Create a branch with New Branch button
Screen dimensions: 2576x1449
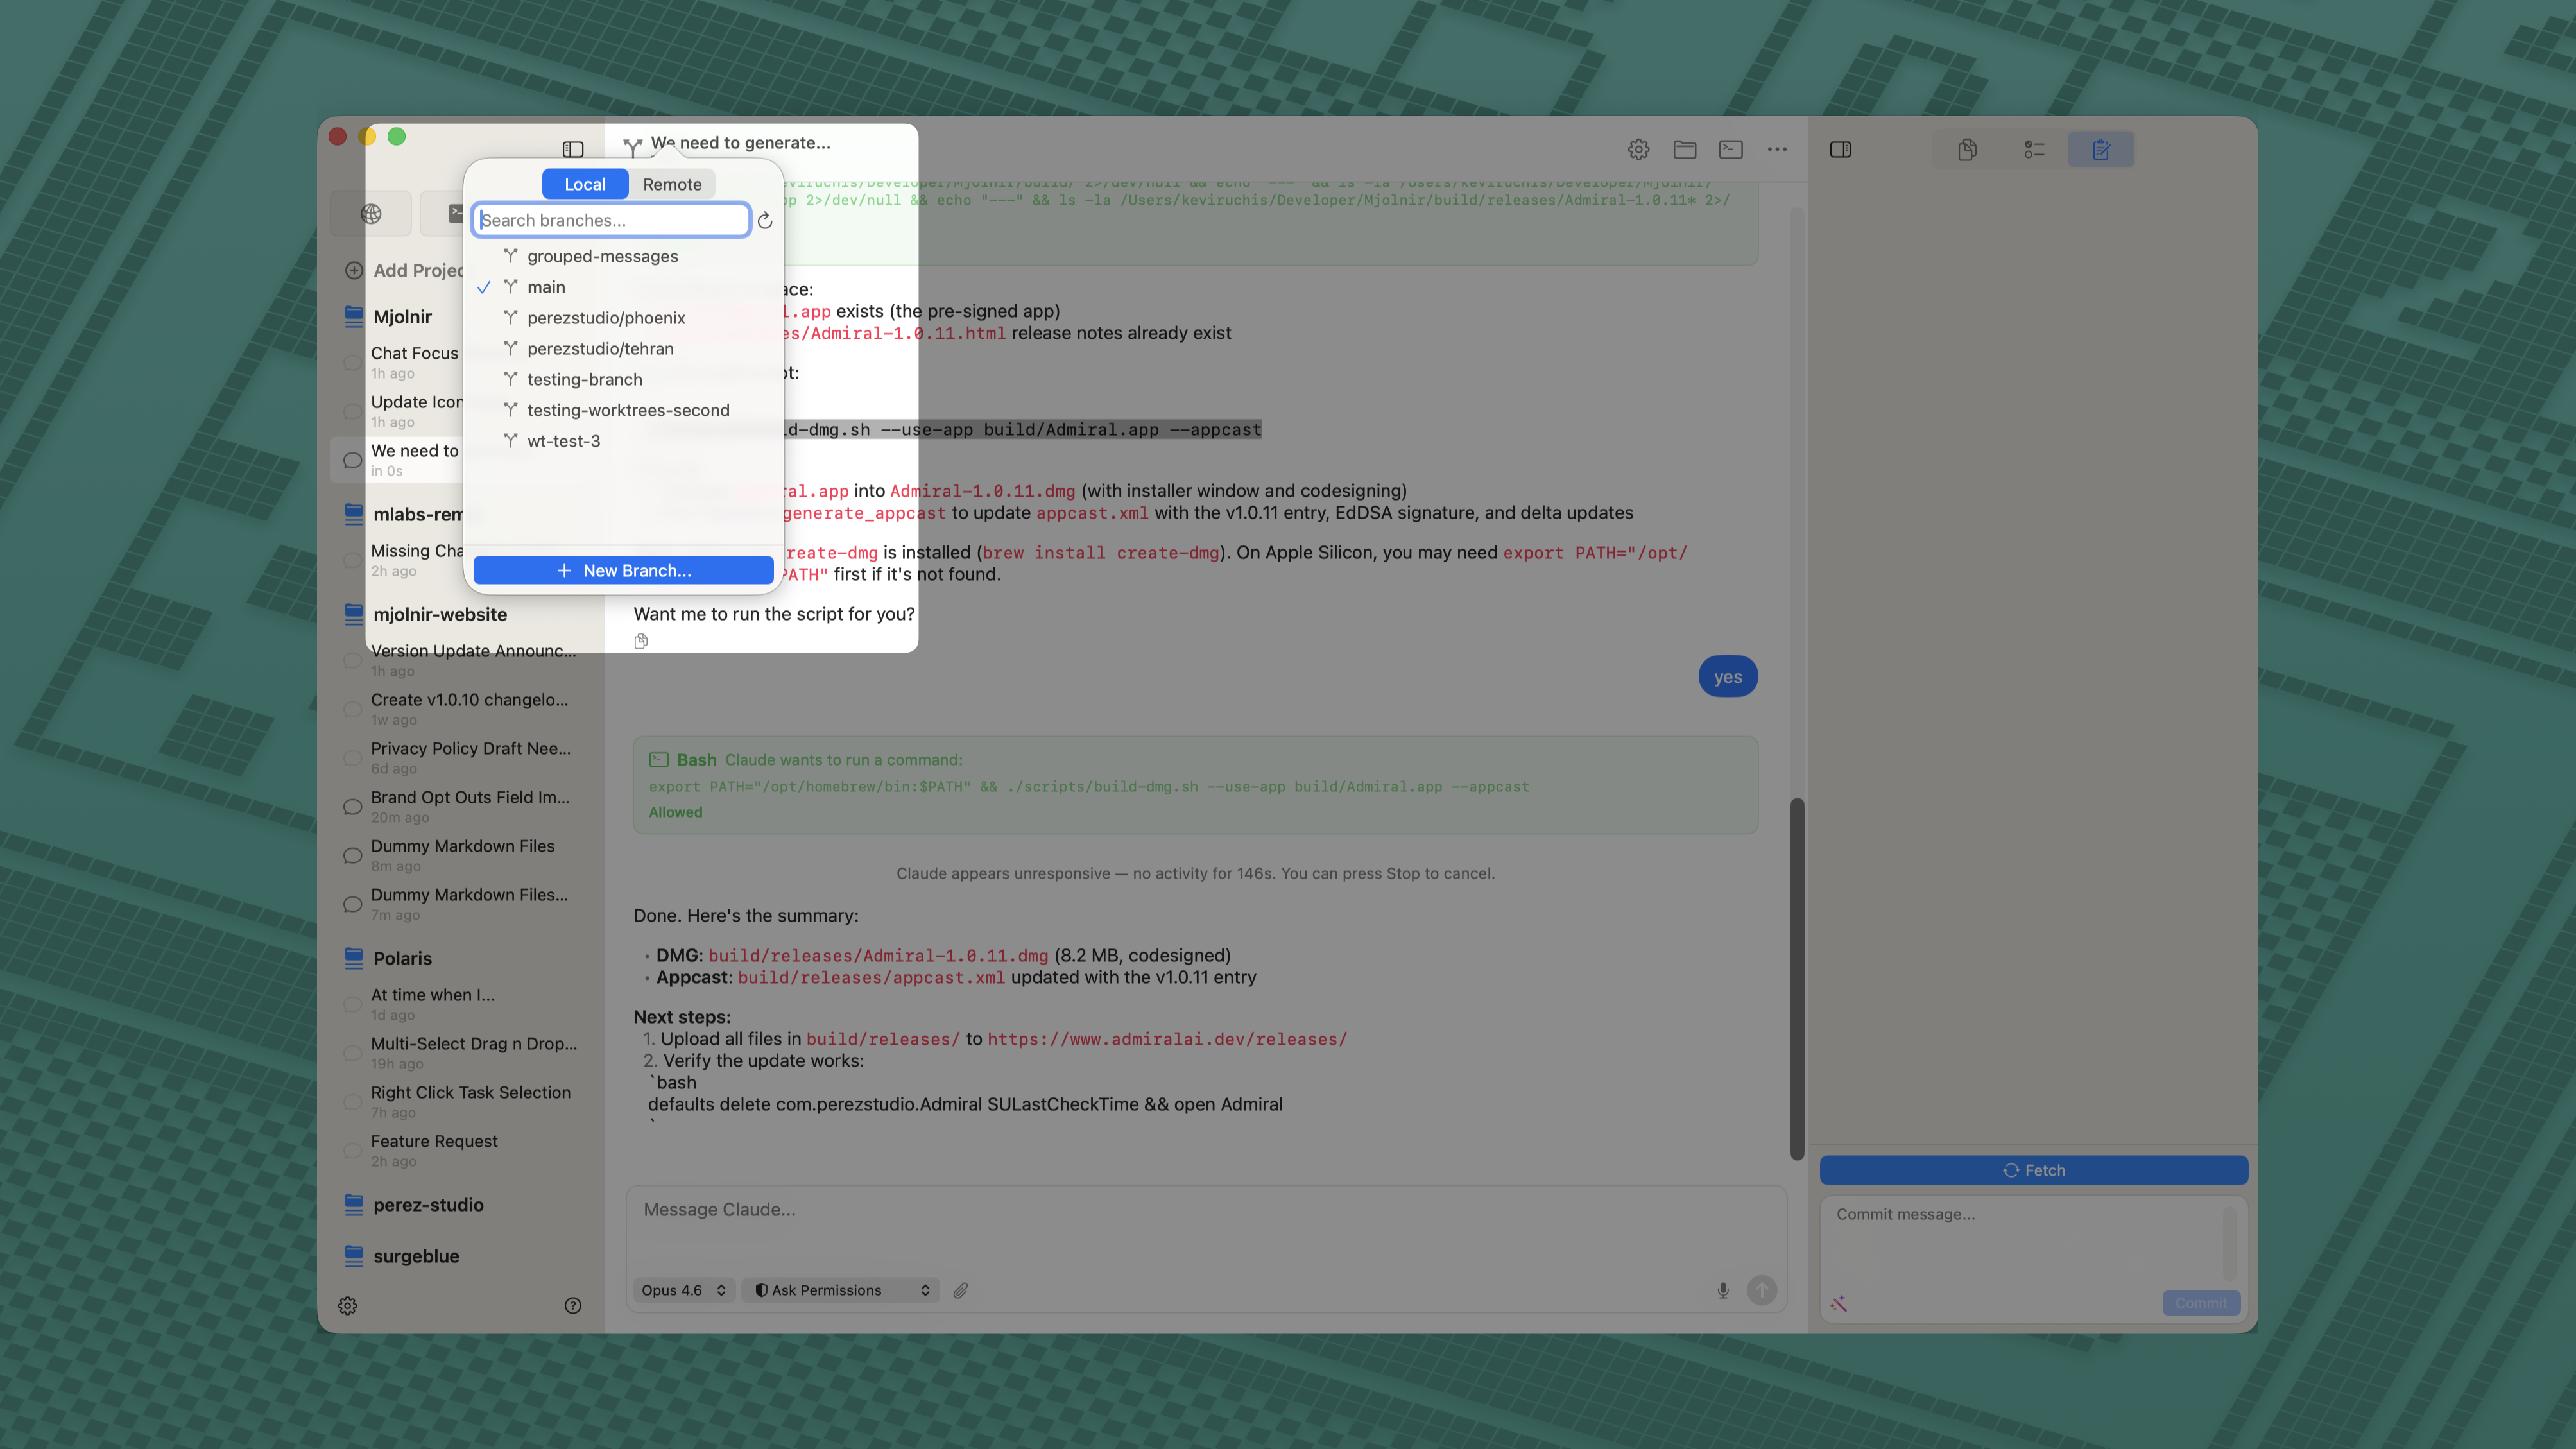(623, 570)
